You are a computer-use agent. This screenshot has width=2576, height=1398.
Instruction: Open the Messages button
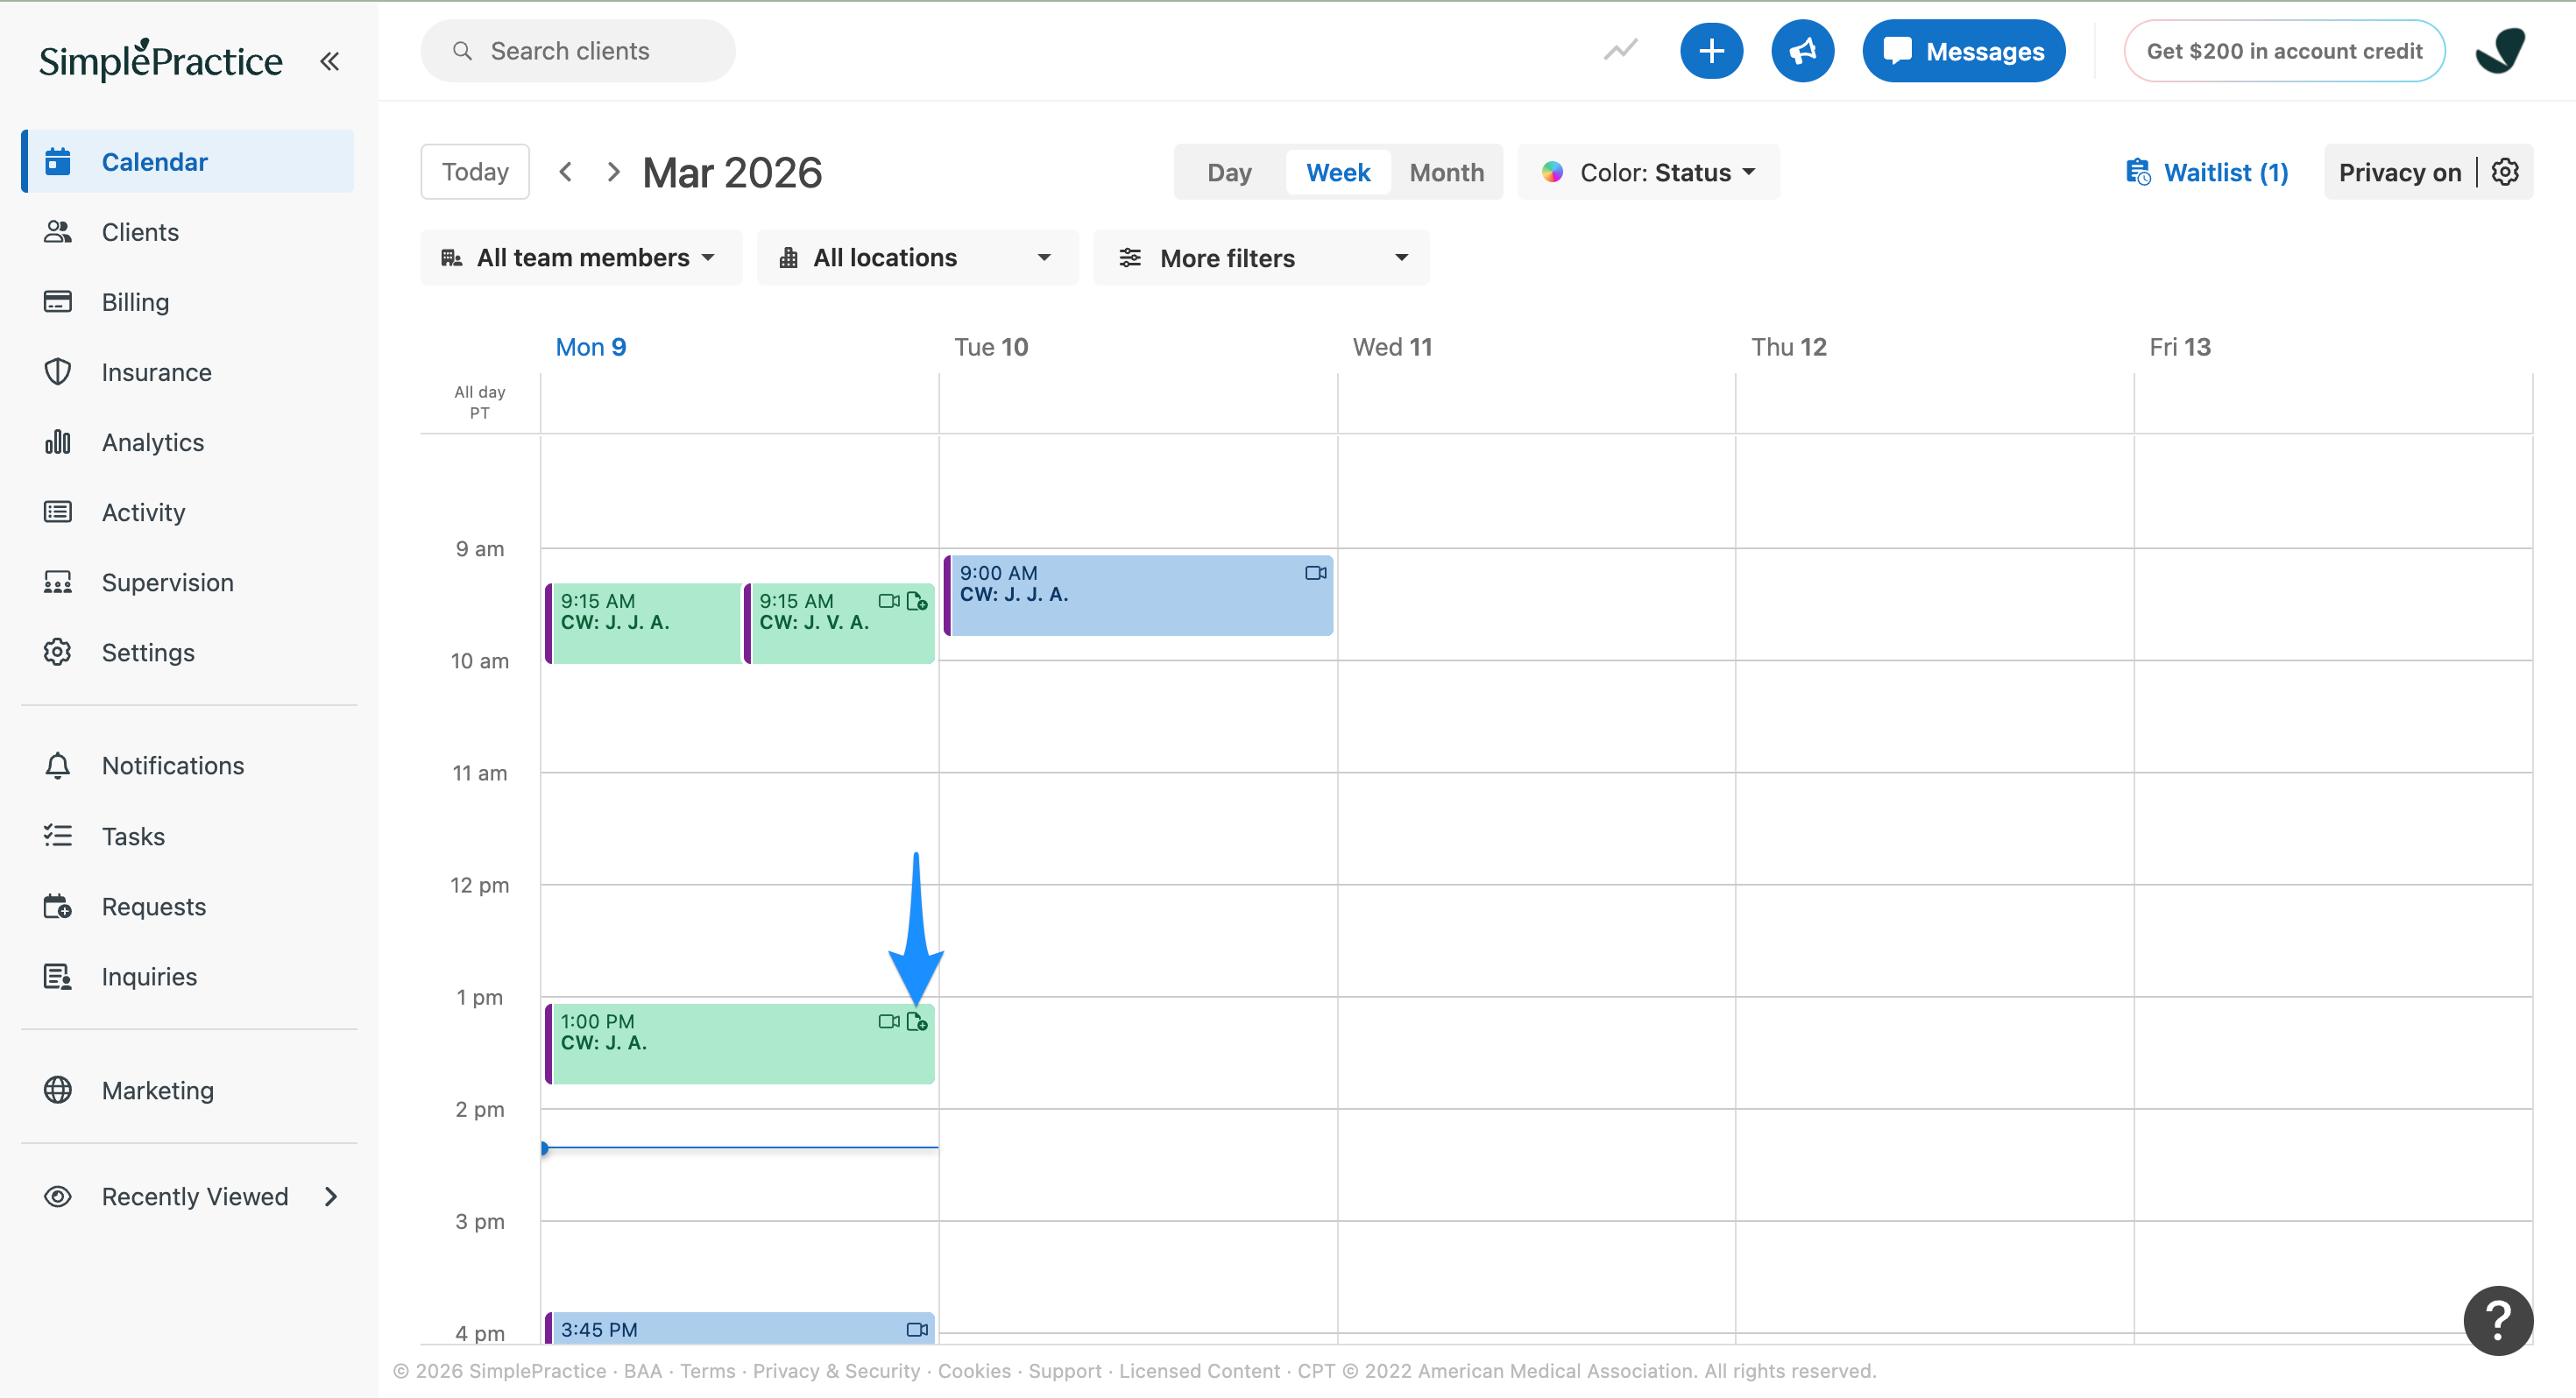1963,51
